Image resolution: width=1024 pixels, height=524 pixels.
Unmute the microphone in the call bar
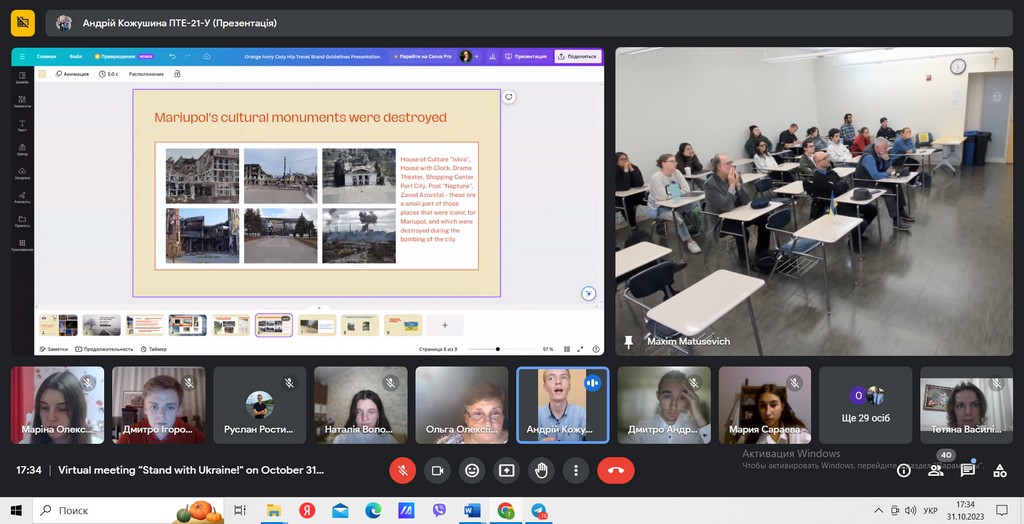point(402,470)
